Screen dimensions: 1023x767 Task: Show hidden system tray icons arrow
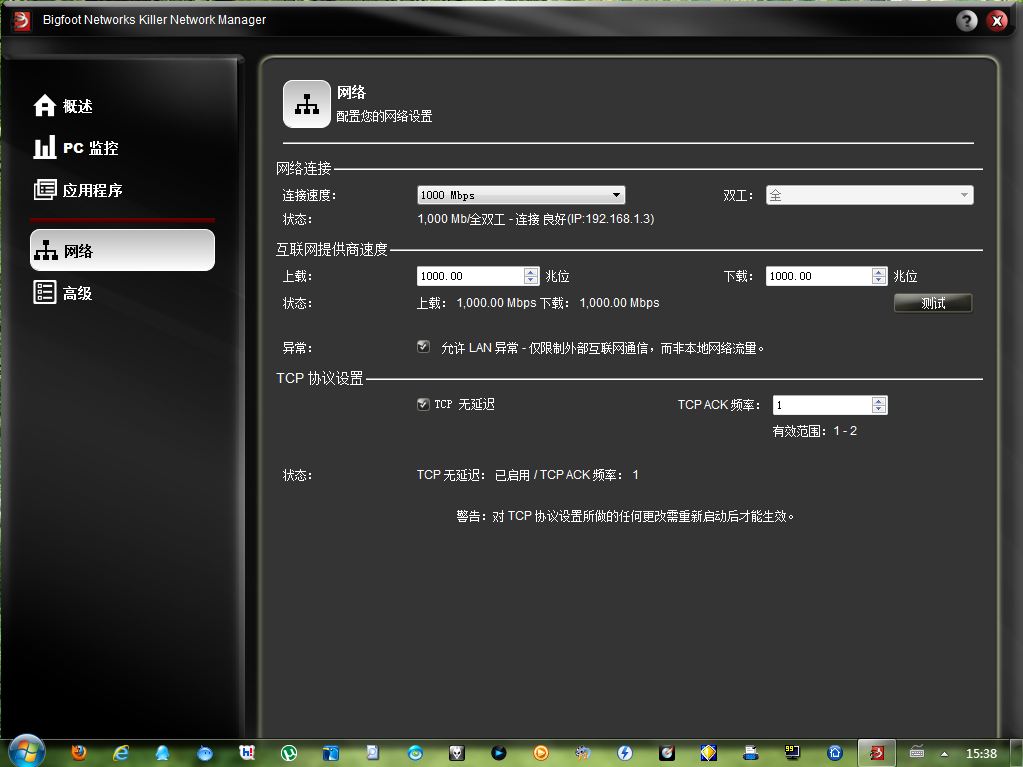(944, 754)
